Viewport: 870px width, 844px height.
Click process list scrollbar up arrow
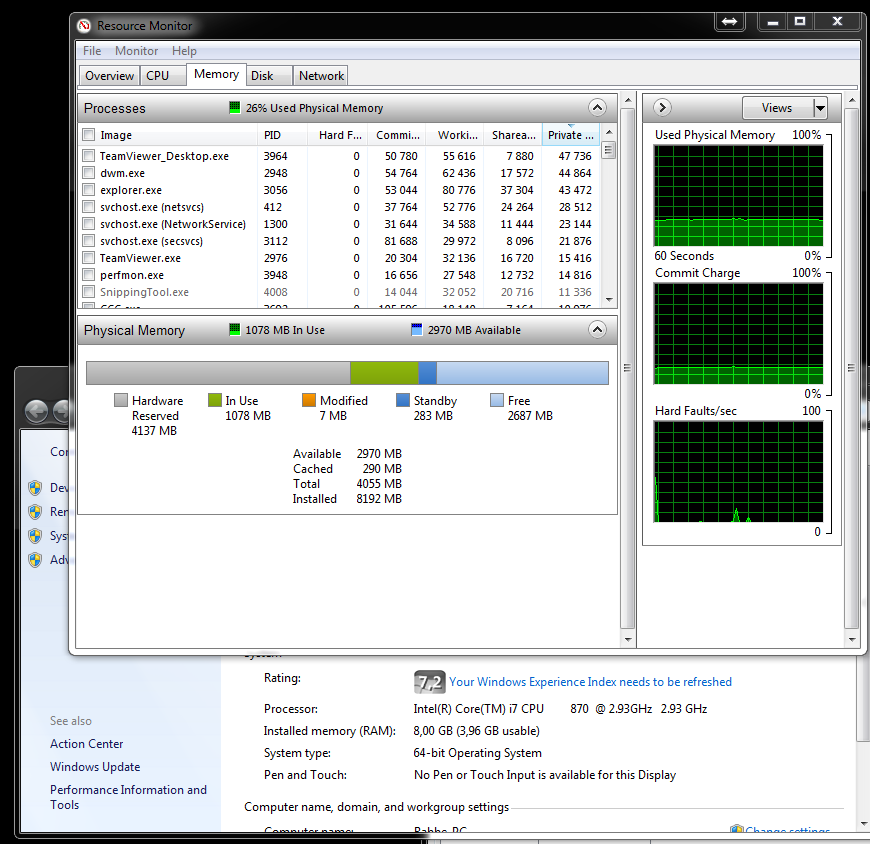pos(609,133)
